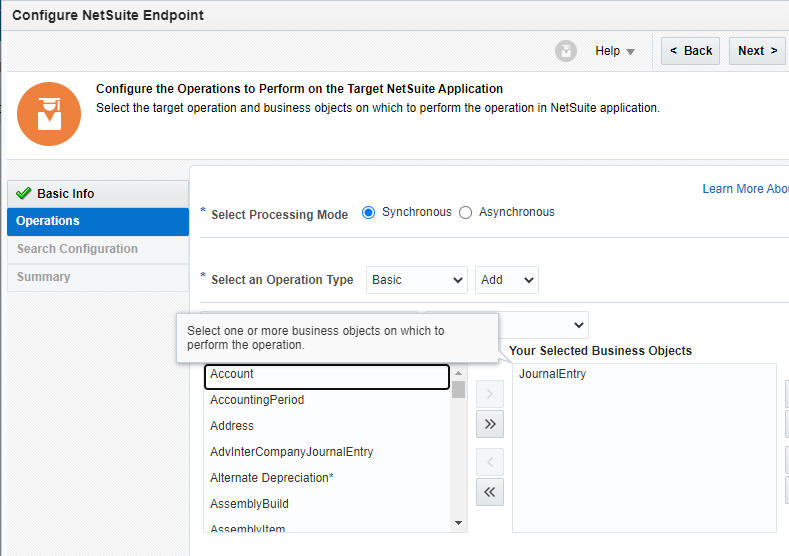
Task: Click the Back button
Action: [x=690, y=51]
